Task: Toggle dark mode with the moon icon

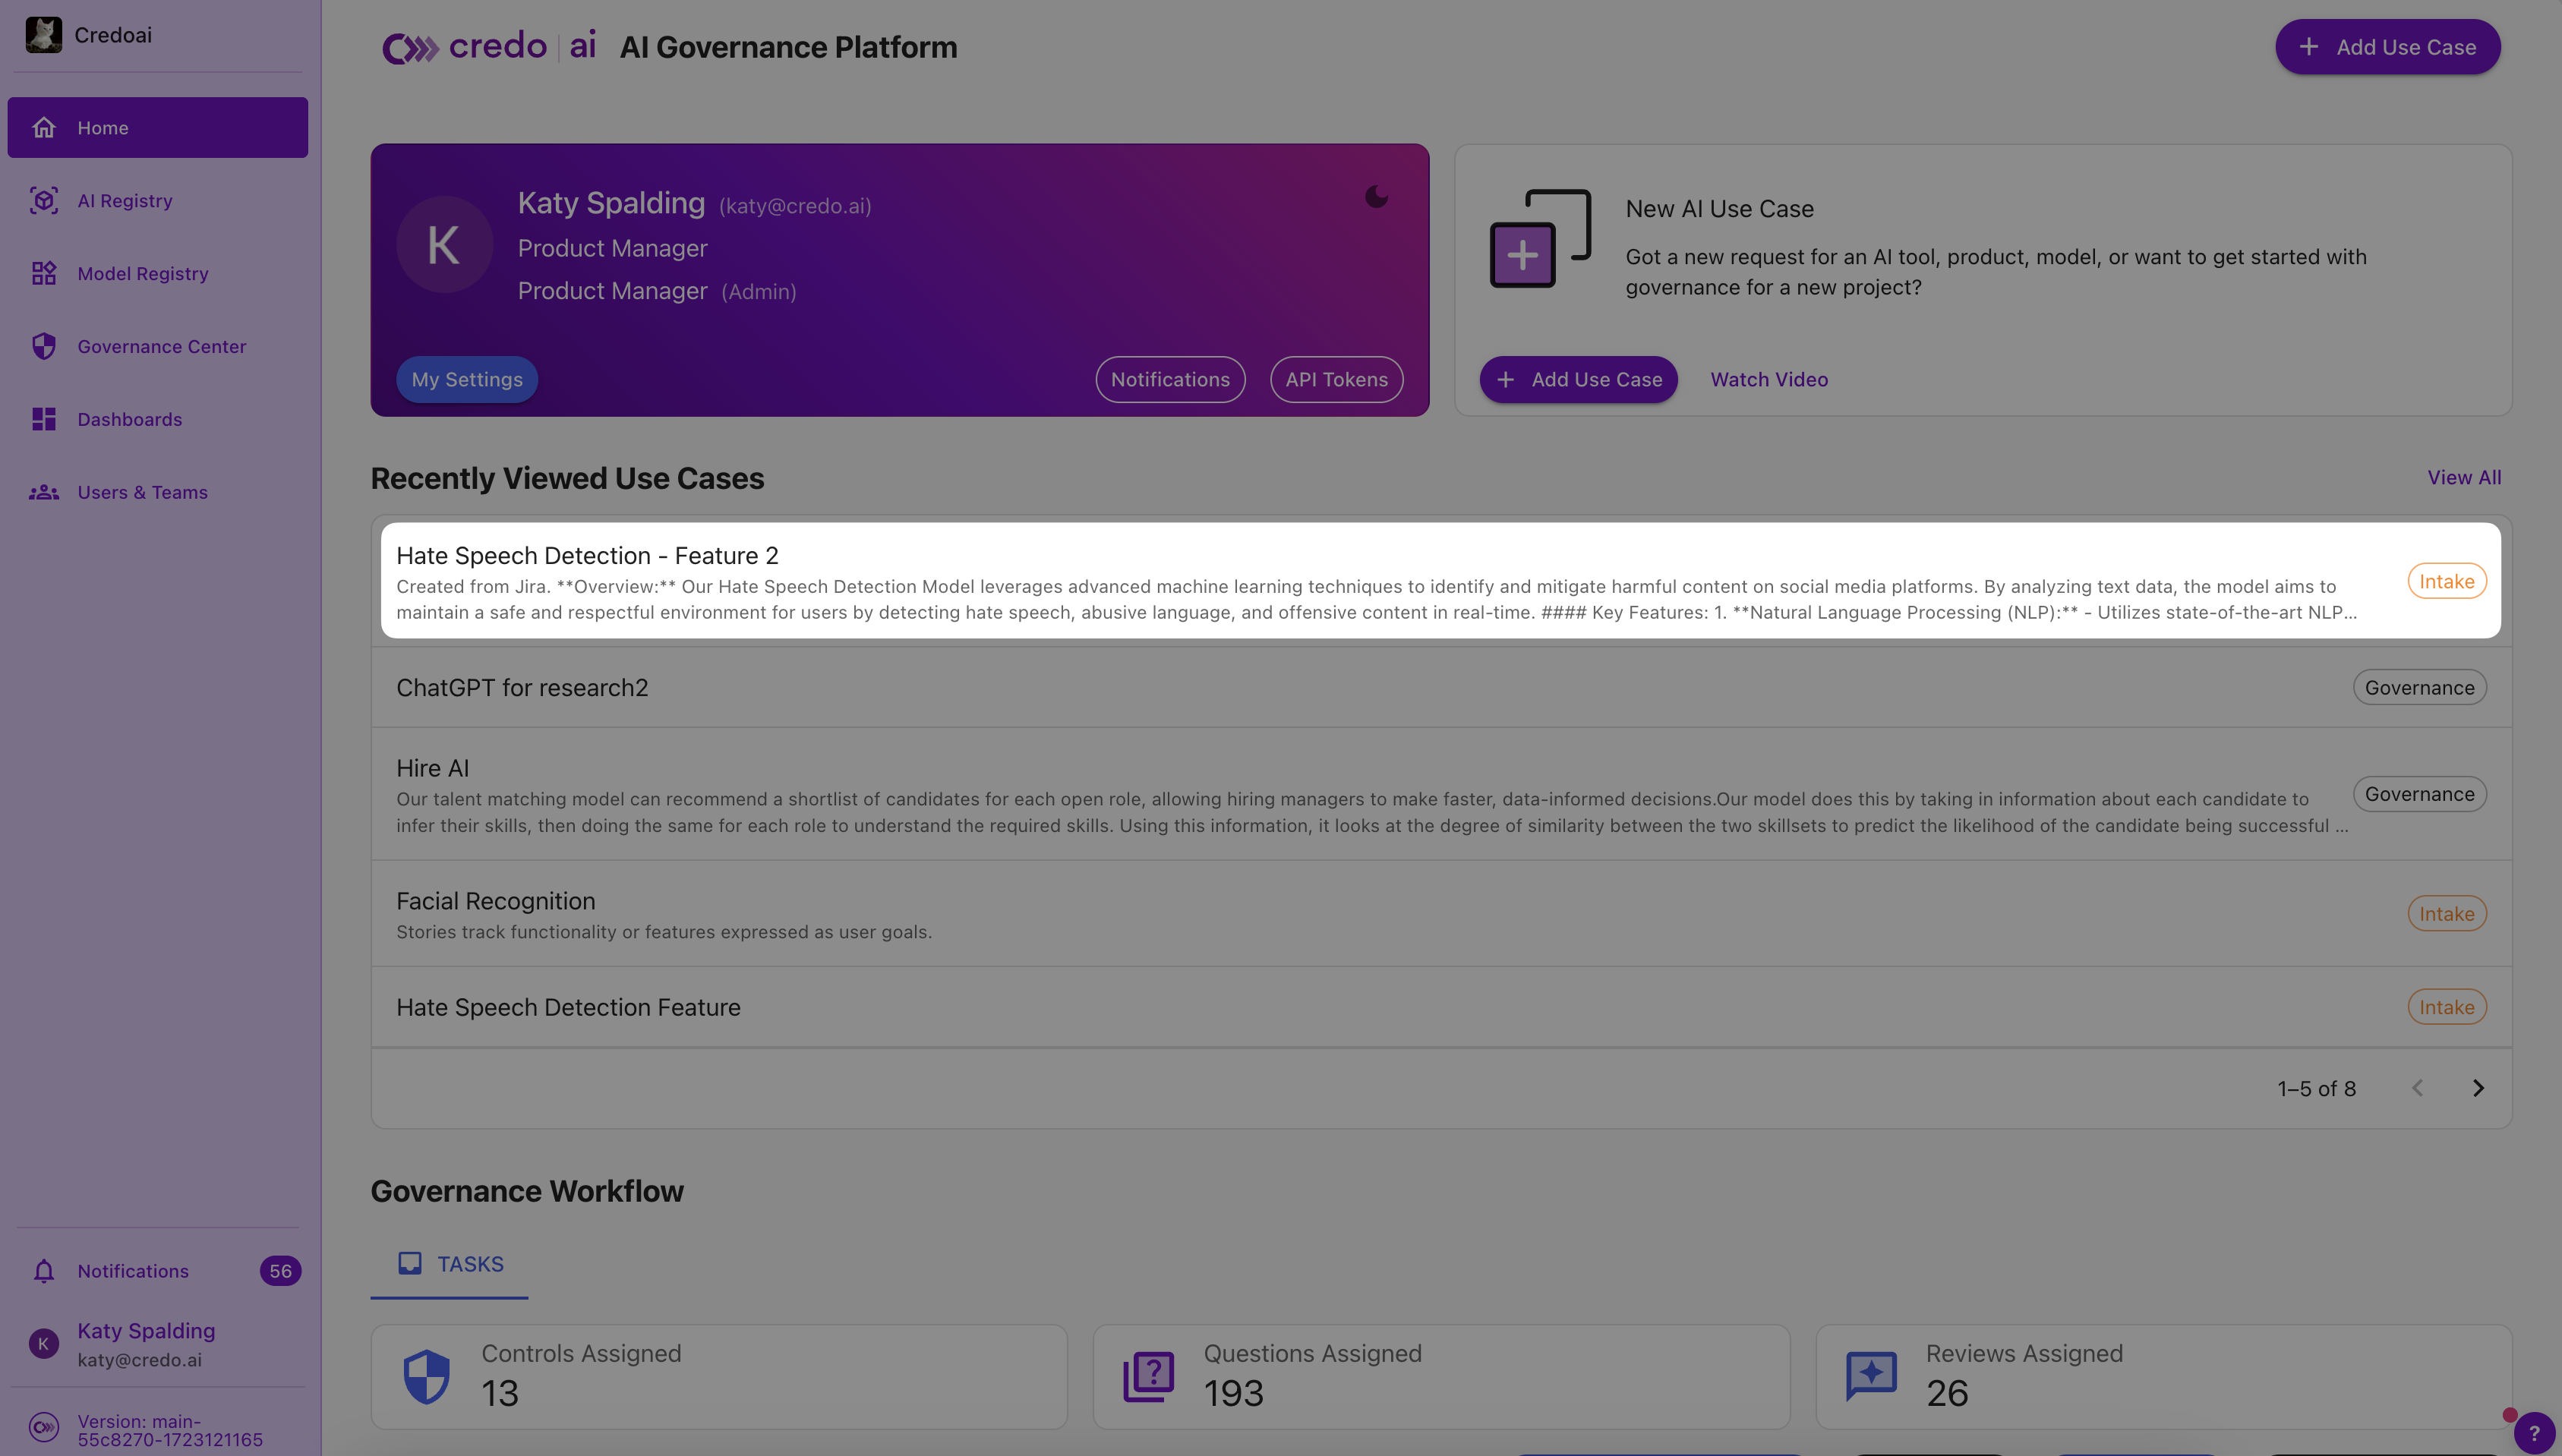Action: pos(1376,197)
